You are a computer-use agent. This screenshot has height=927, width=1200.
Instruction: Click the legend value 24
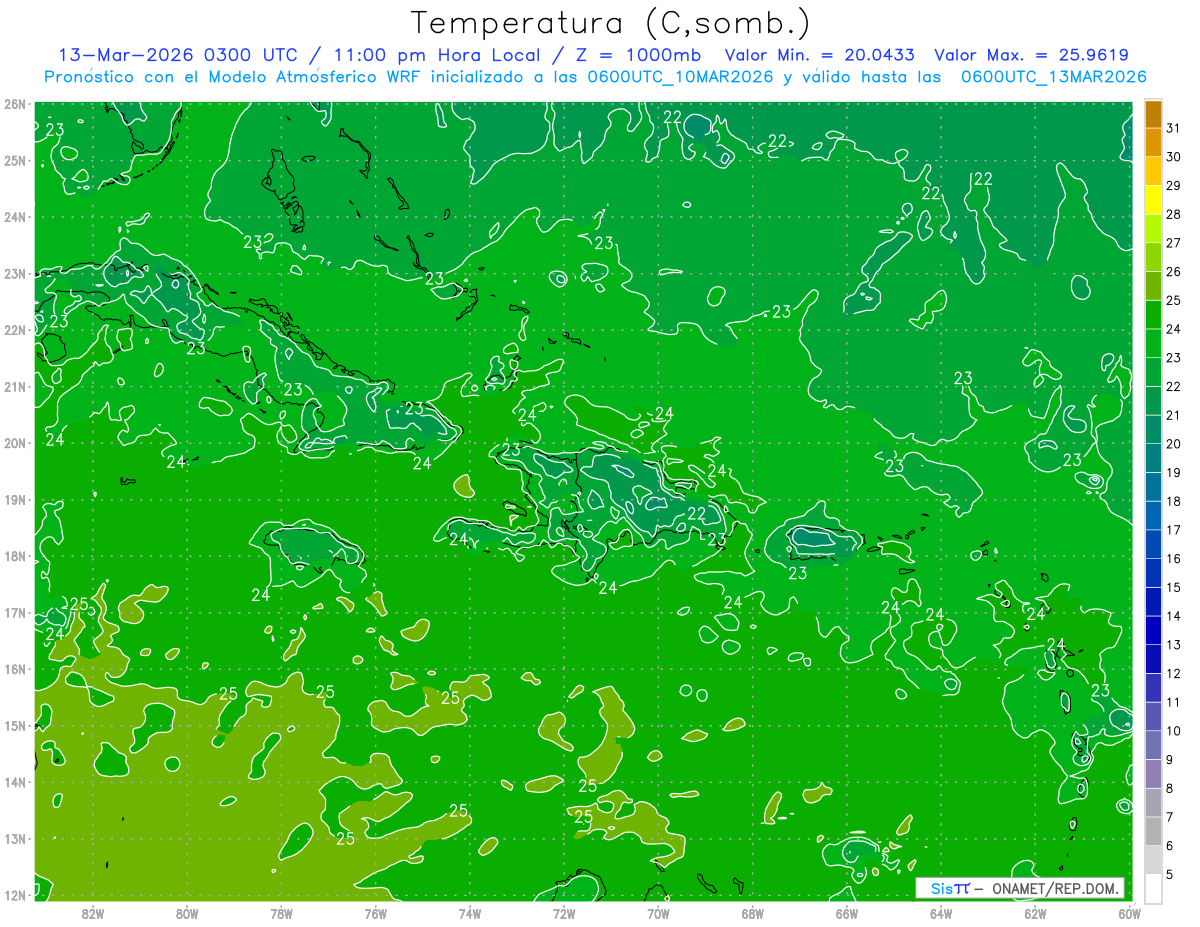pos(1174,329)
